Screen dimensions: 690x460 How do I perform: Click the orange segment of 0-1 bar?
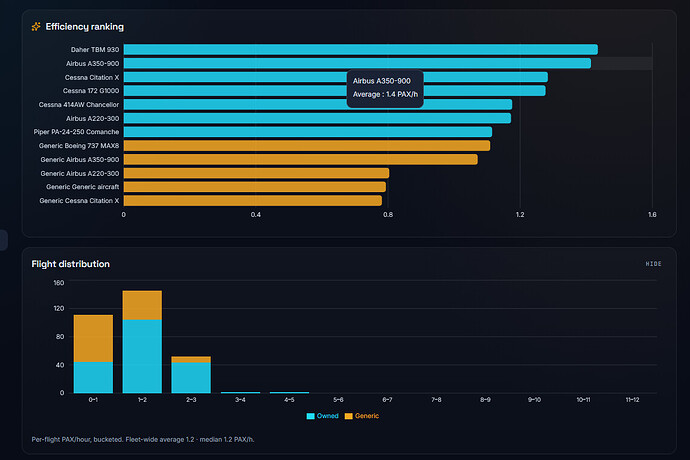click(x=93, y=338)
